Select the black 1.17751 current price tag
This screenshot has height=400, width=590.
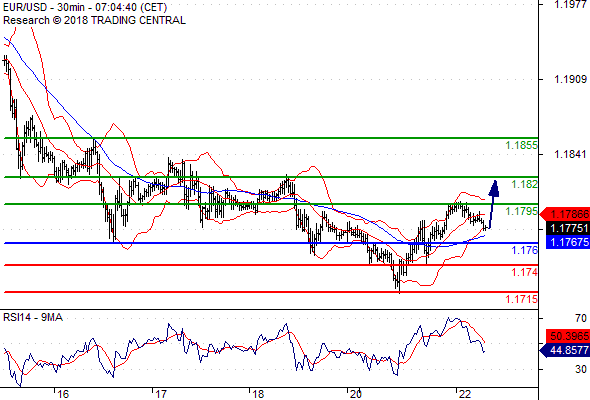(568, 228)
